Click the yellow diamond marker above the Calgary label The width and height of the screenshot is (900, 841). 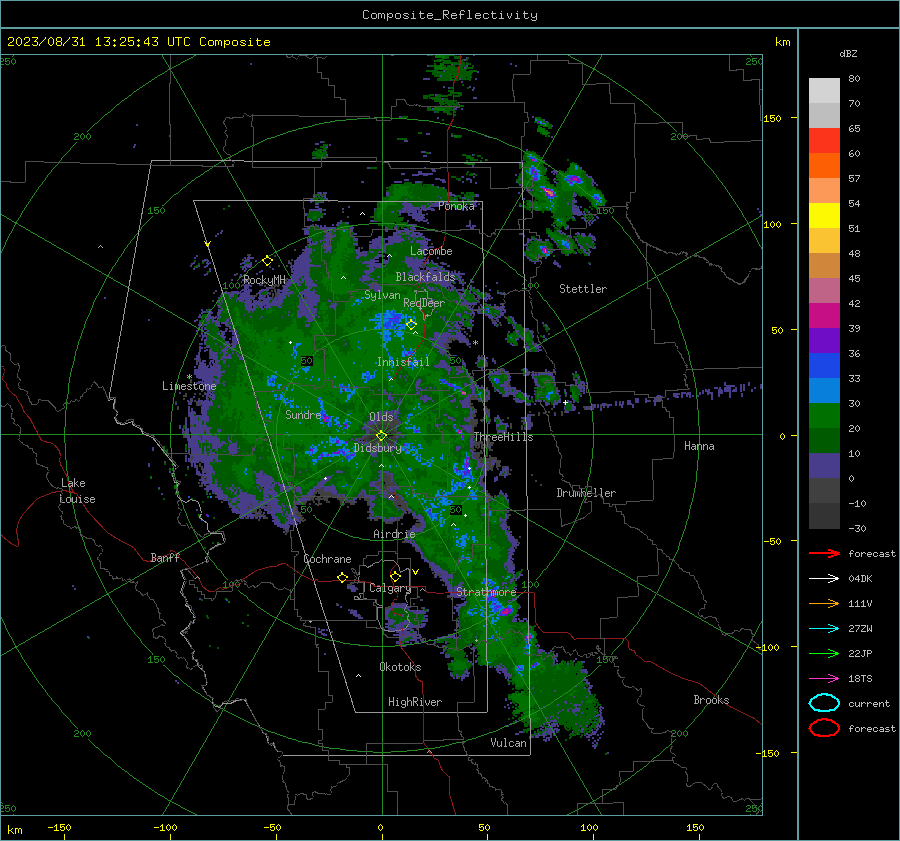pyautogui.click(x=395, y=576)
